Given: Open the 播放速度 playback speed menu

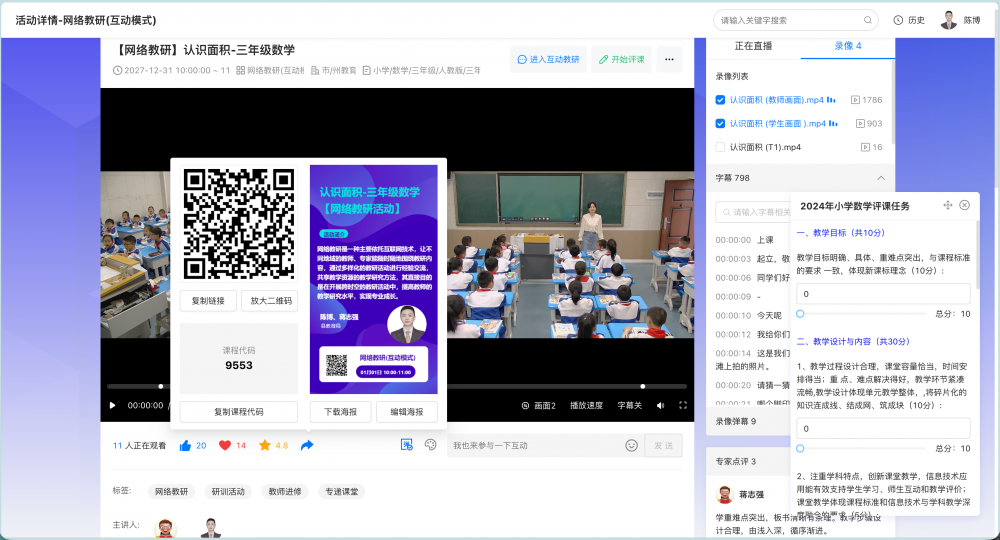Looking at the screenshot, I should pyautogui.click(x=586, y=406).
